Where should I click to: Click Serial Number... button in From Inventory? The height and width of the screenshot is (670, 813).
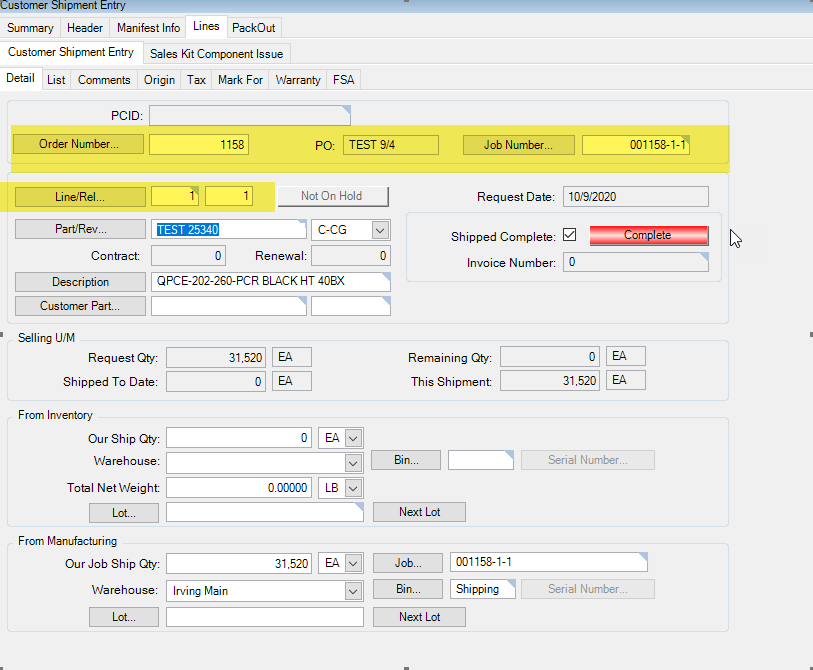pos(588,460)
